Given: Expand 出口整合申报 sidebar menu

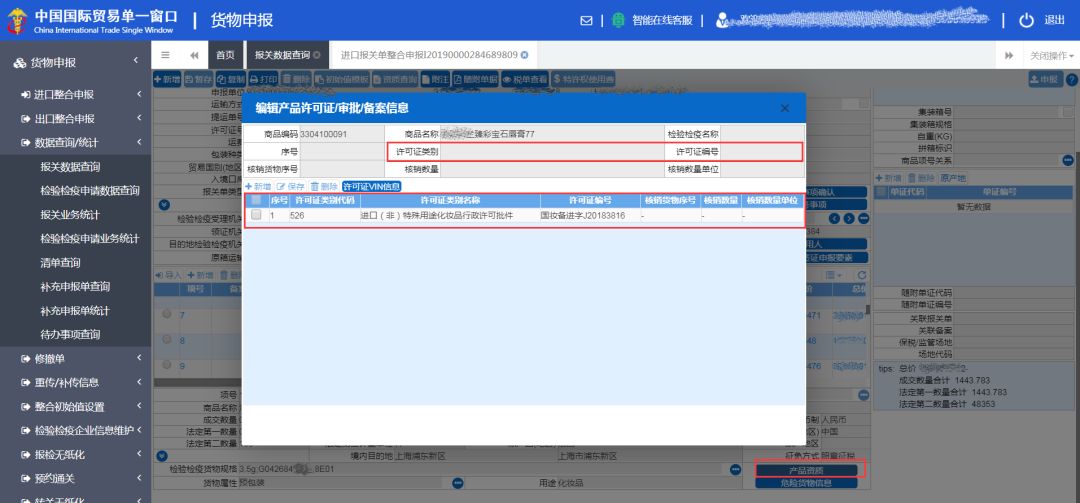Looking at the screenshot, I should 75,119.
